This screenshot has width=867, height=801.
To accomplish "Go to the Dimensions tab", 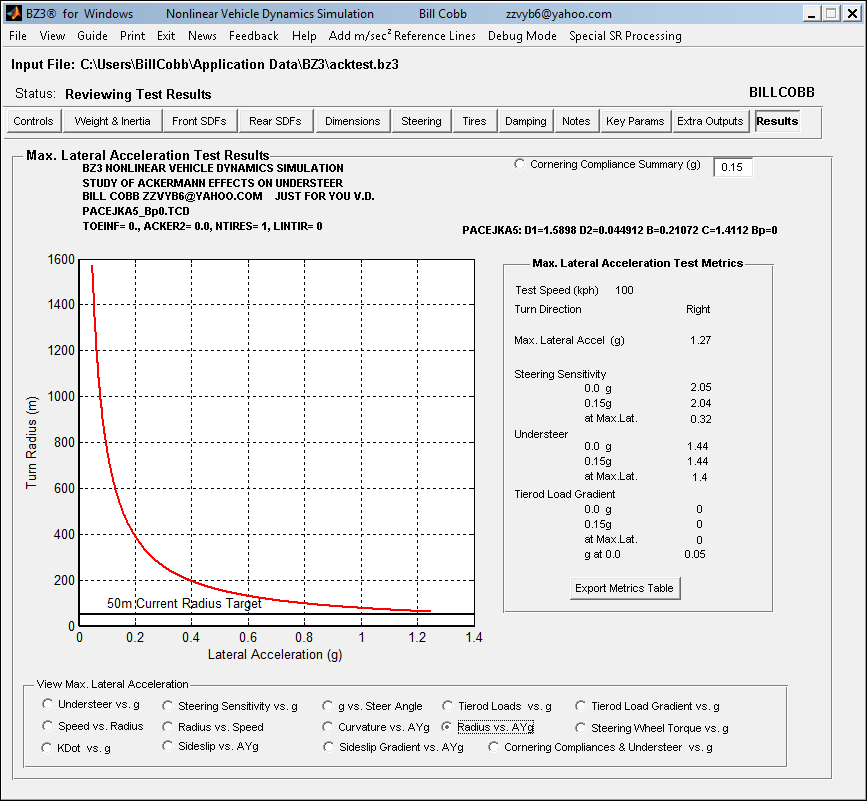I will click(353, 121).
